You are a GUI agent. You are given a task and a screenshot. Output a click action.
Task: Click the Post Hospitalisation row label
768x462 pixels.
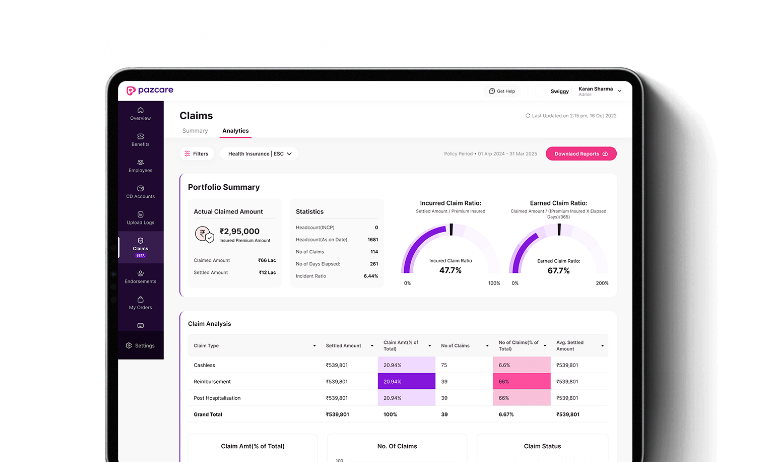point(217,398)
